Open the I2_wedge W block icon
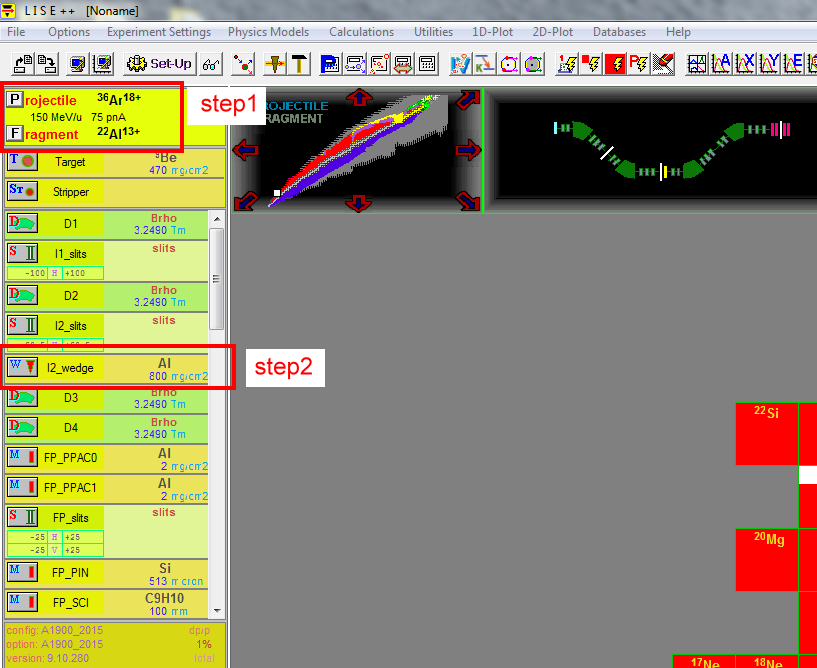Viewport: 817px width, 668px height. tap(22, 367)
